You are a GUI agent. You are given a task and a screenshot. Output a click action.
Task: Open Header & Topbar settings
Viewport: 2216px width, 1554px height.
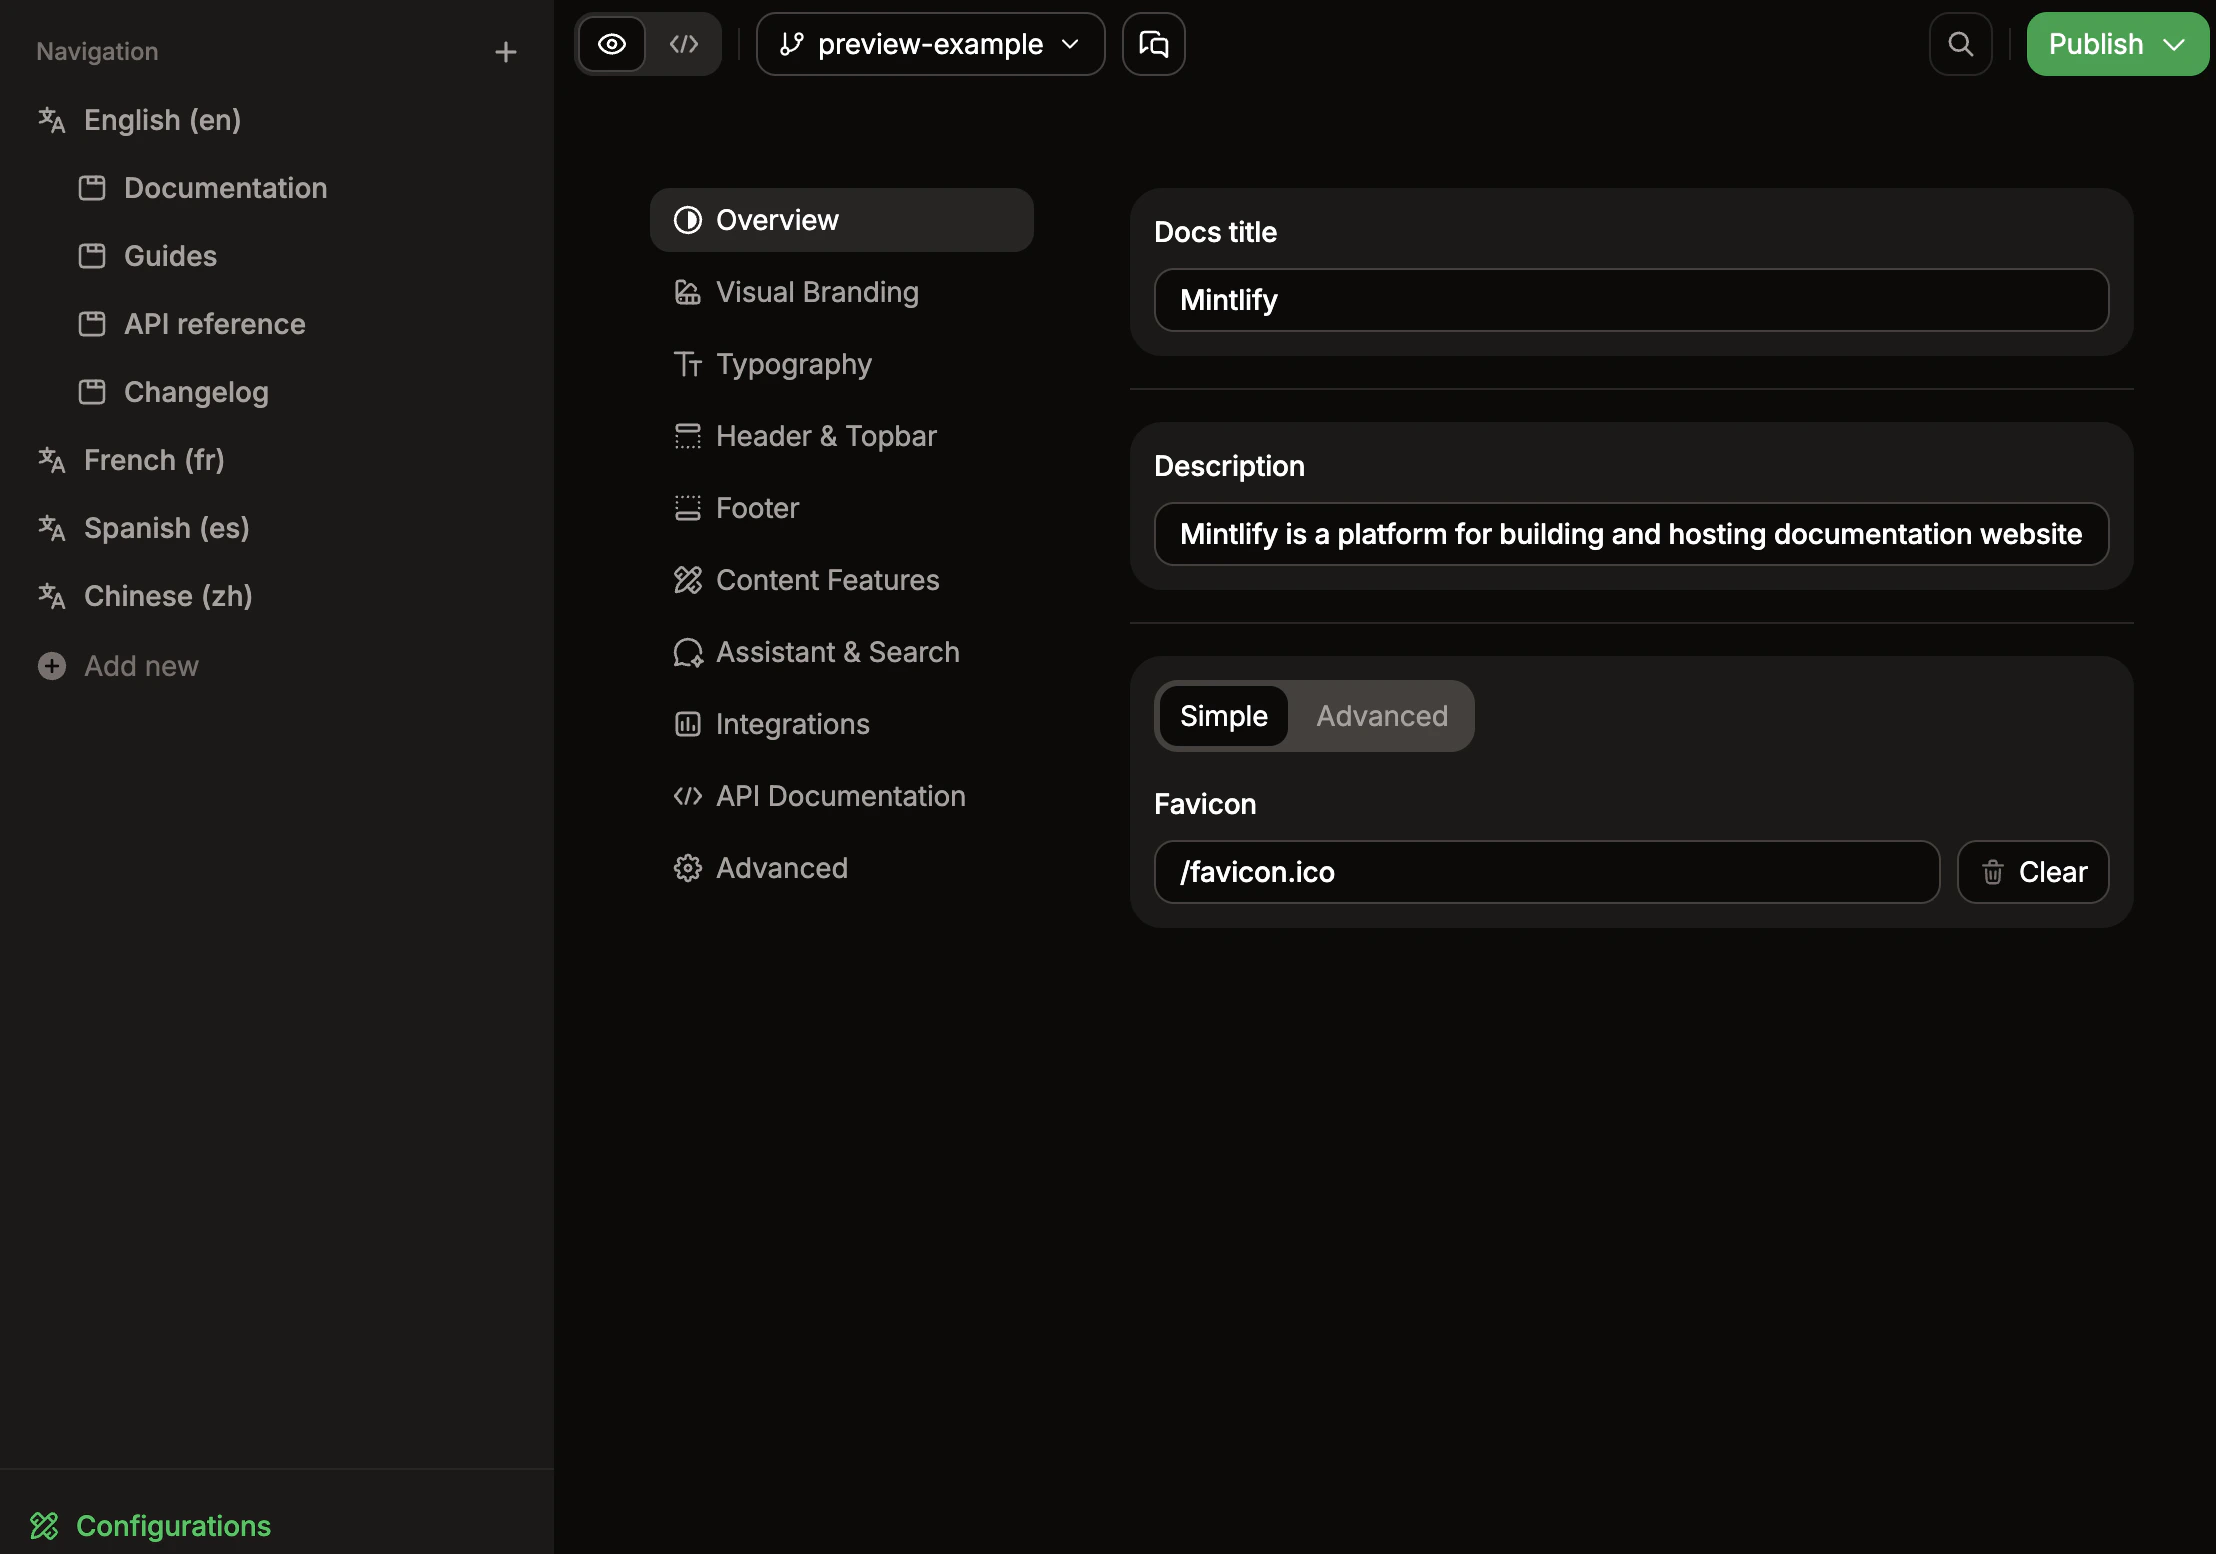pyautogui.click(x=842, y=436)
